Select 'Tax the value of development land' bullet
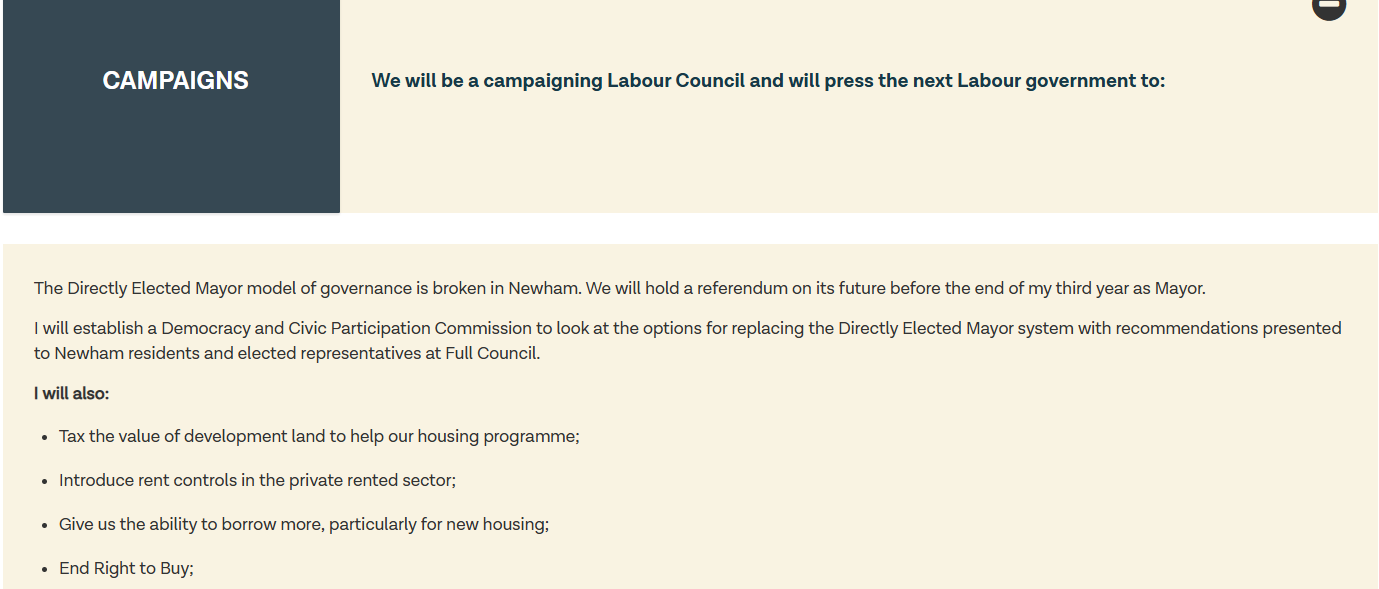This screenshot has width=1379, height=589. [x=319, y=437]
